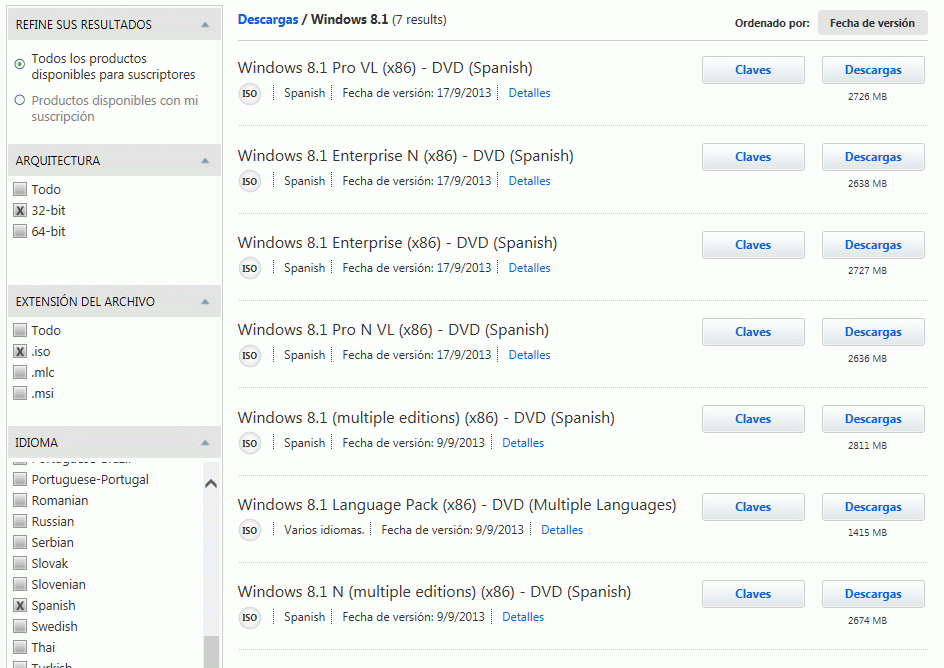The width and height of the screenshot is (944, 668).
Task: Click Descargas for Windows 8.1 Pro VL
Action: coord(873,70)
